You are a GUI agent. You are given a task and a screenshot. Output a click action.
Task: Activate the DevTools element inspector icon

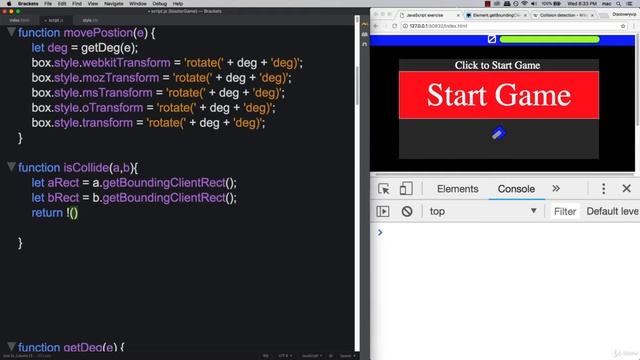384,189
